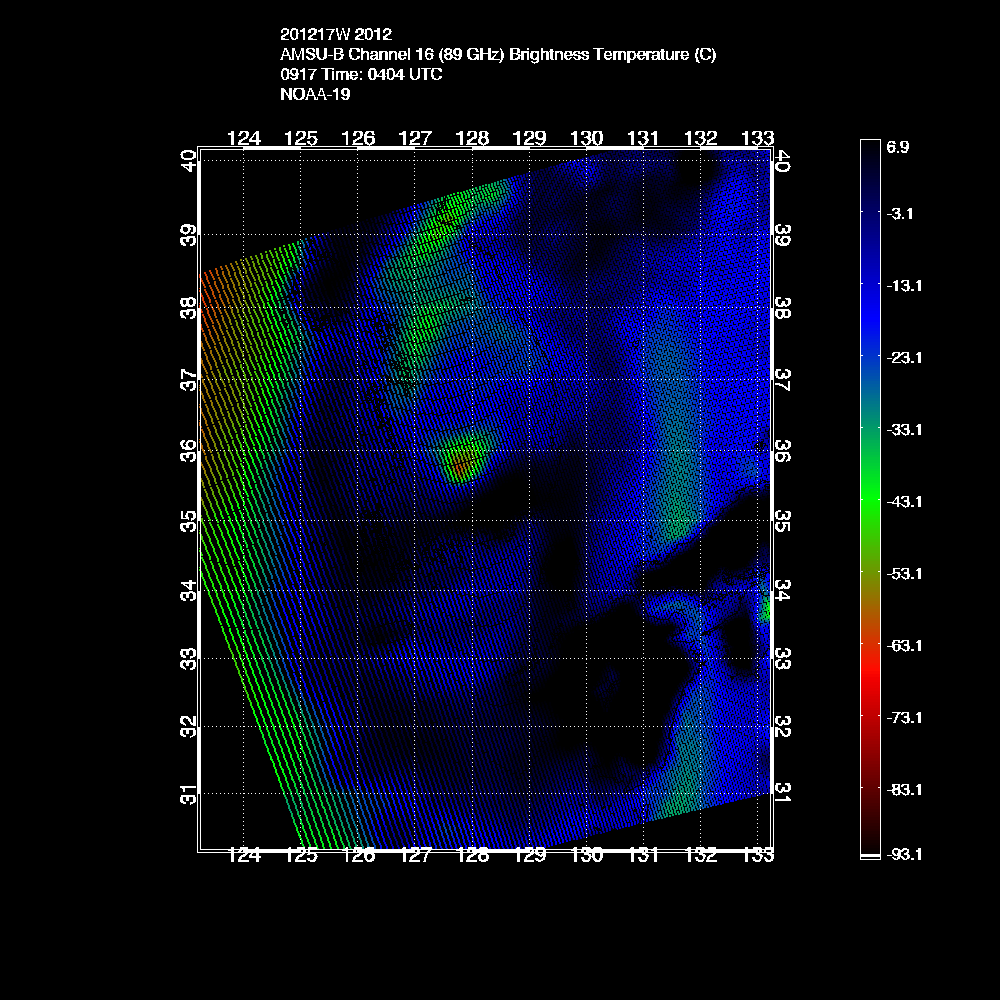
Task: Click the left-axis latitude label 40
Action: pos(187,160)
